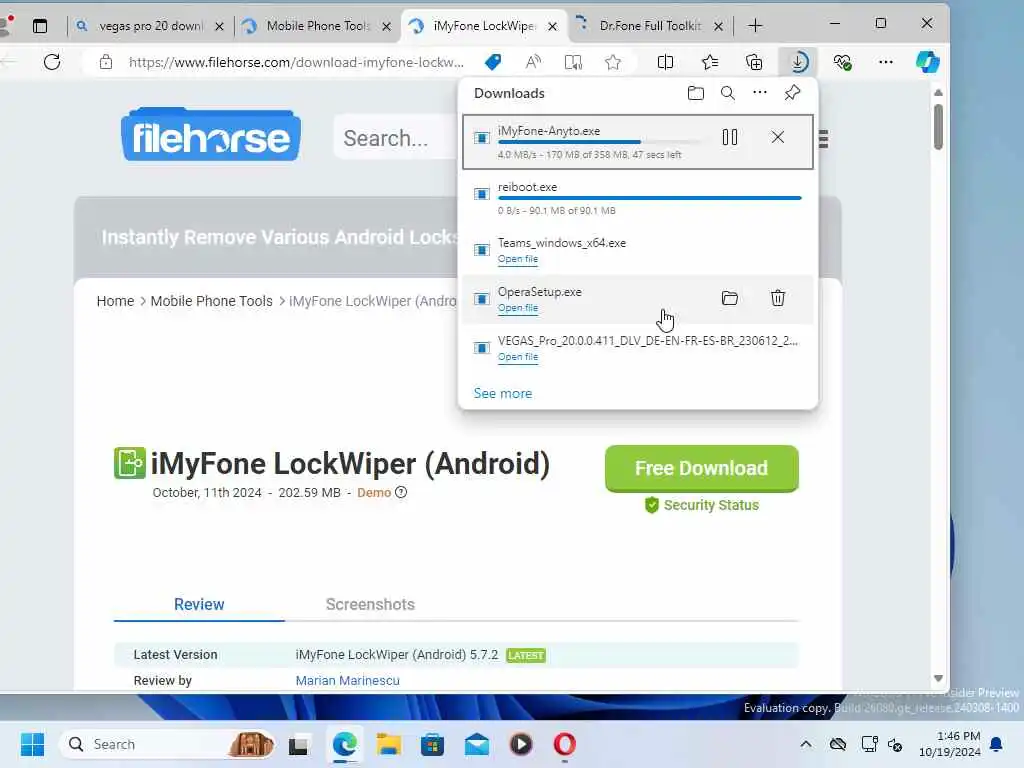Pause the iMyFone-Anyto.exe download
This screenshot has height=768, width=1024.
[729, 137]
